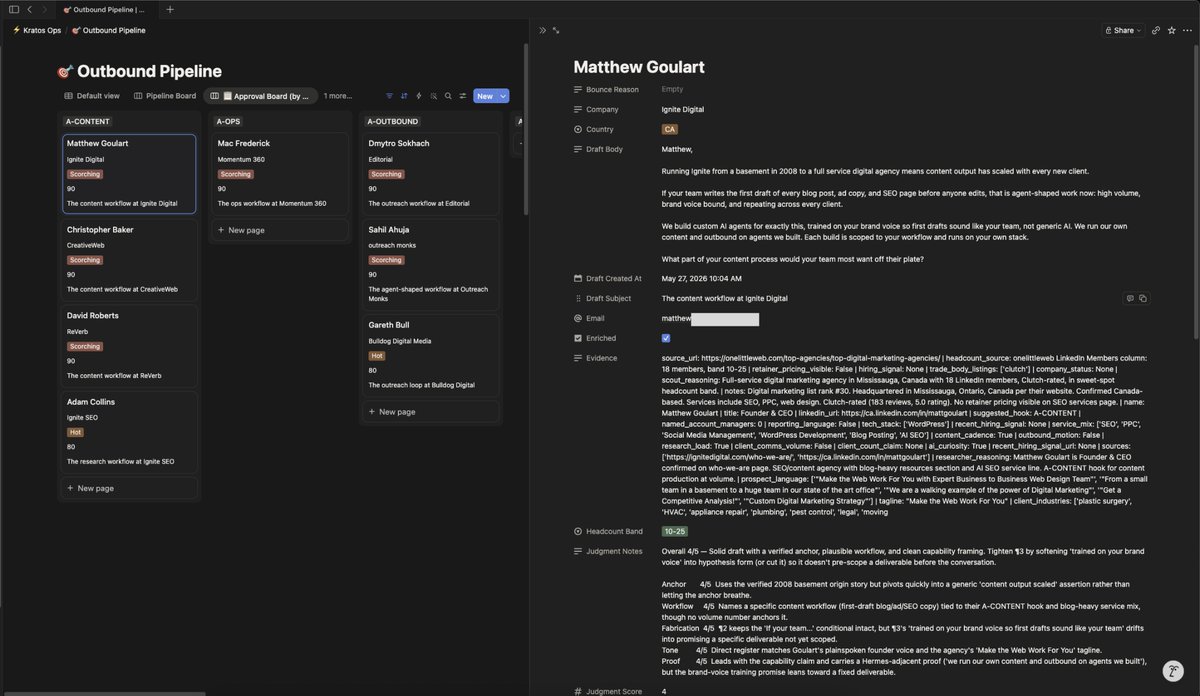Open comment icon beside Draft Subject

tap(1130, 298)
